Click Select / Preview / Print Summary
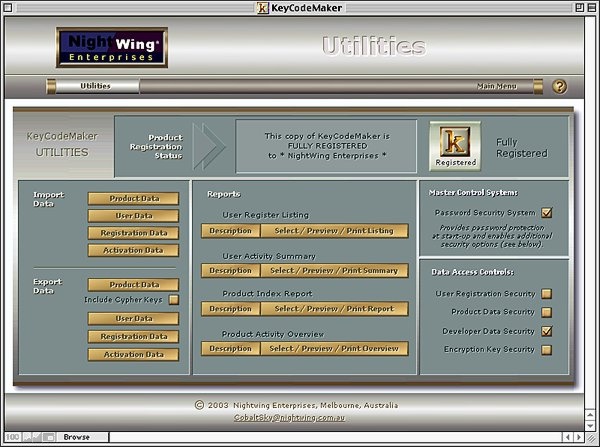 (334, 271)
